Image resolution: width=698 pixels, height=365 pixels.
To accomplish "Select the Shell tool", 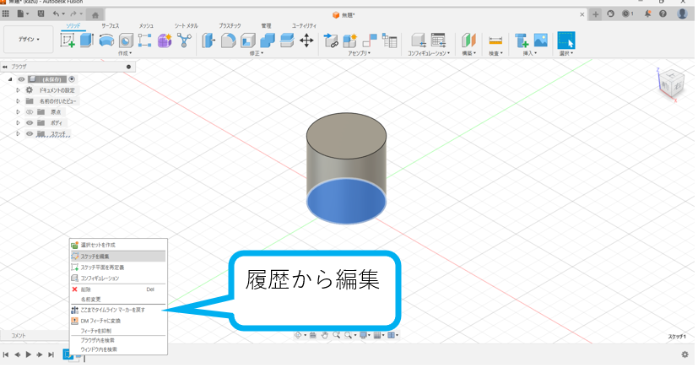I will (248, 41).
